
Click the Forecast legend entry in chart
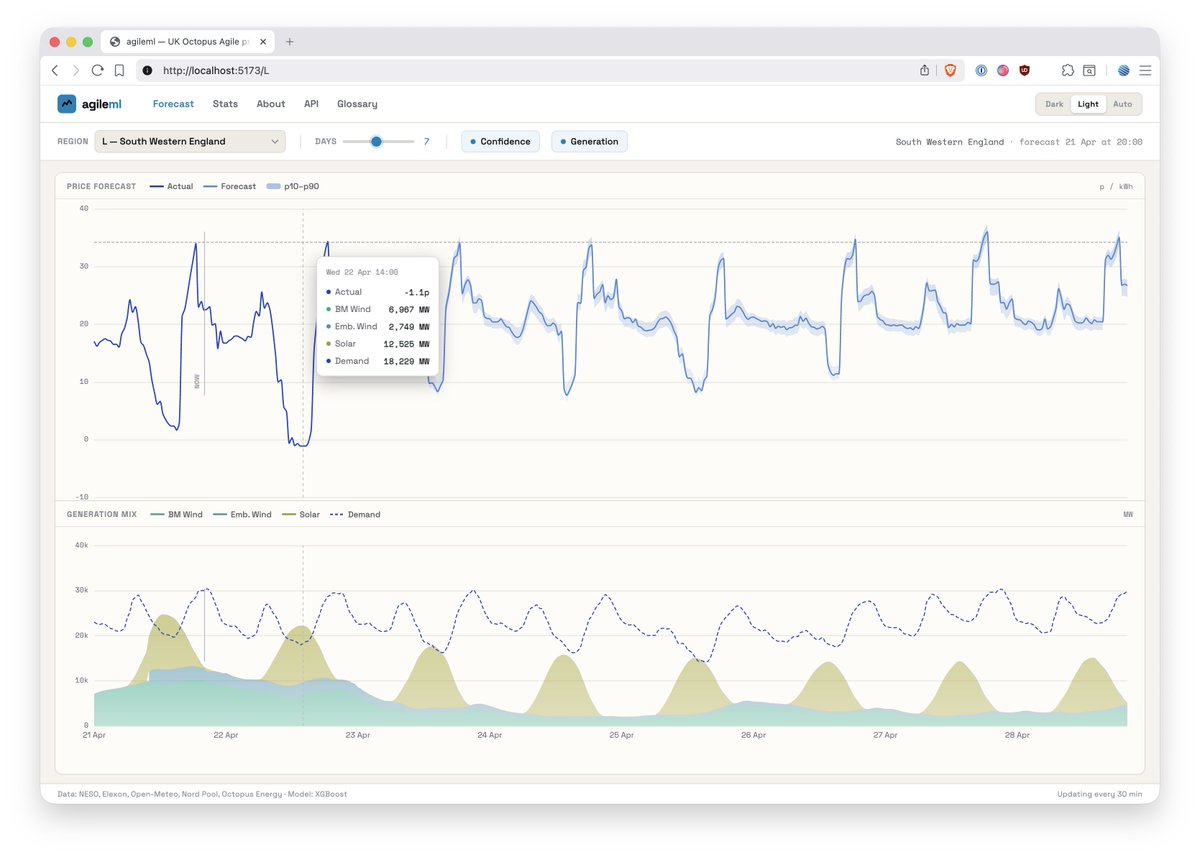(x=229, y=186)
